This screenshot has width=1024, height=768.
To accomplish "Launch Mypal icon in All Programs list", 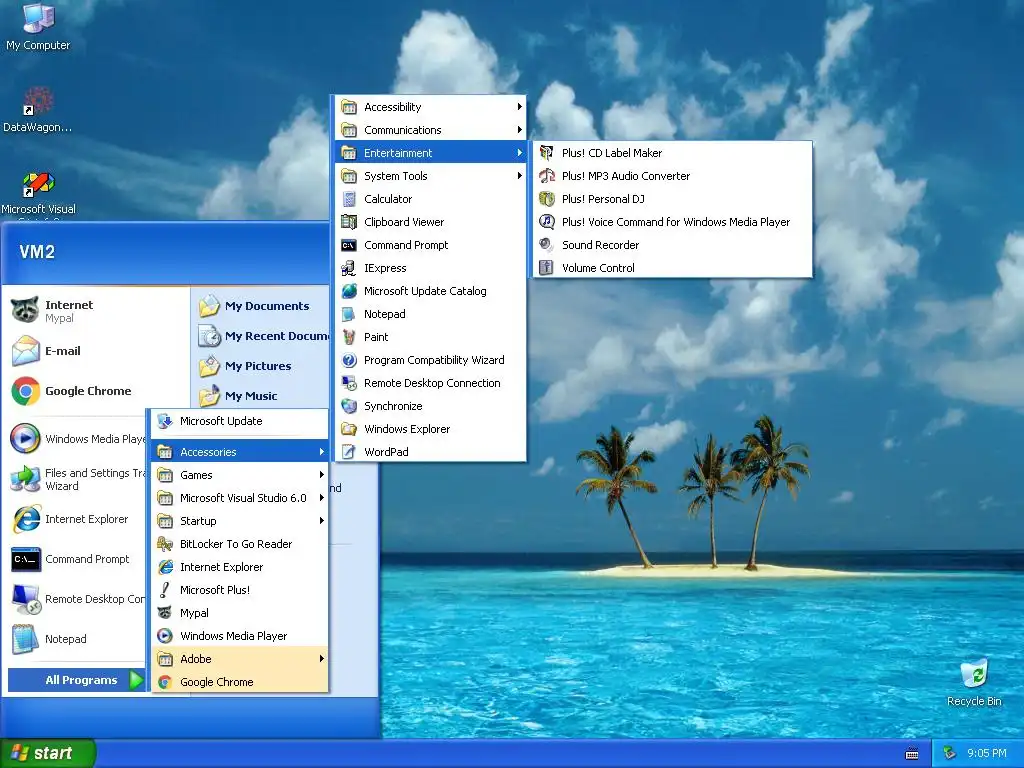I will pos(165,613).
